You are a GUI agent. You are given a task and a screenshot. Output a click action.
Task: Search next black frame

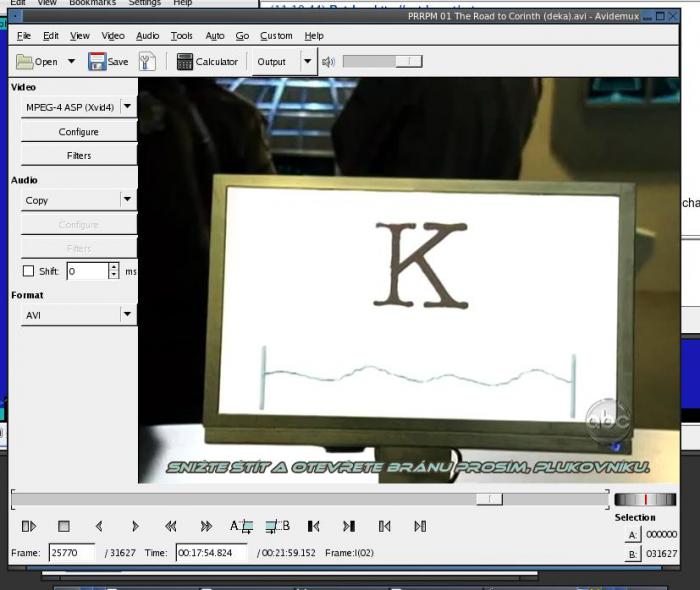[349, 527]
